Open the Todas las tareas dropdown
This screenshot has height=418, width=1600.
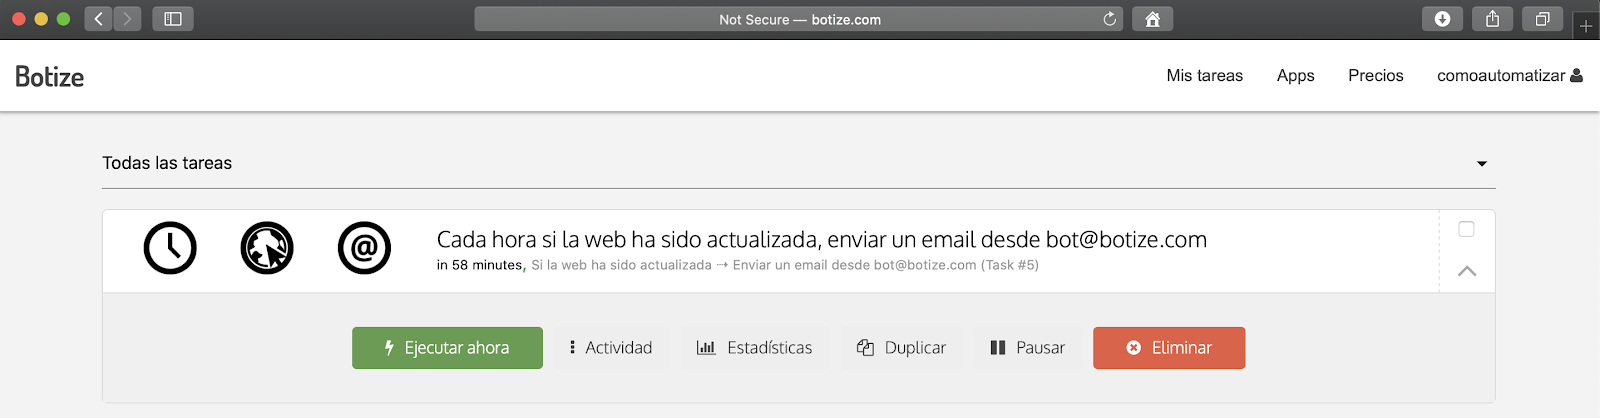tap(798, 163)
